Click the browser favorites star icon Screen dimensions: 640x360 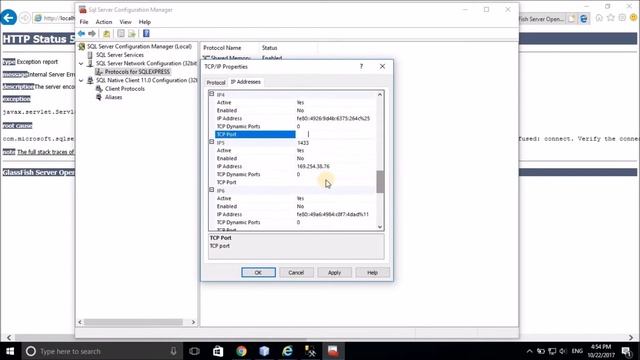[x=611, y=18]
